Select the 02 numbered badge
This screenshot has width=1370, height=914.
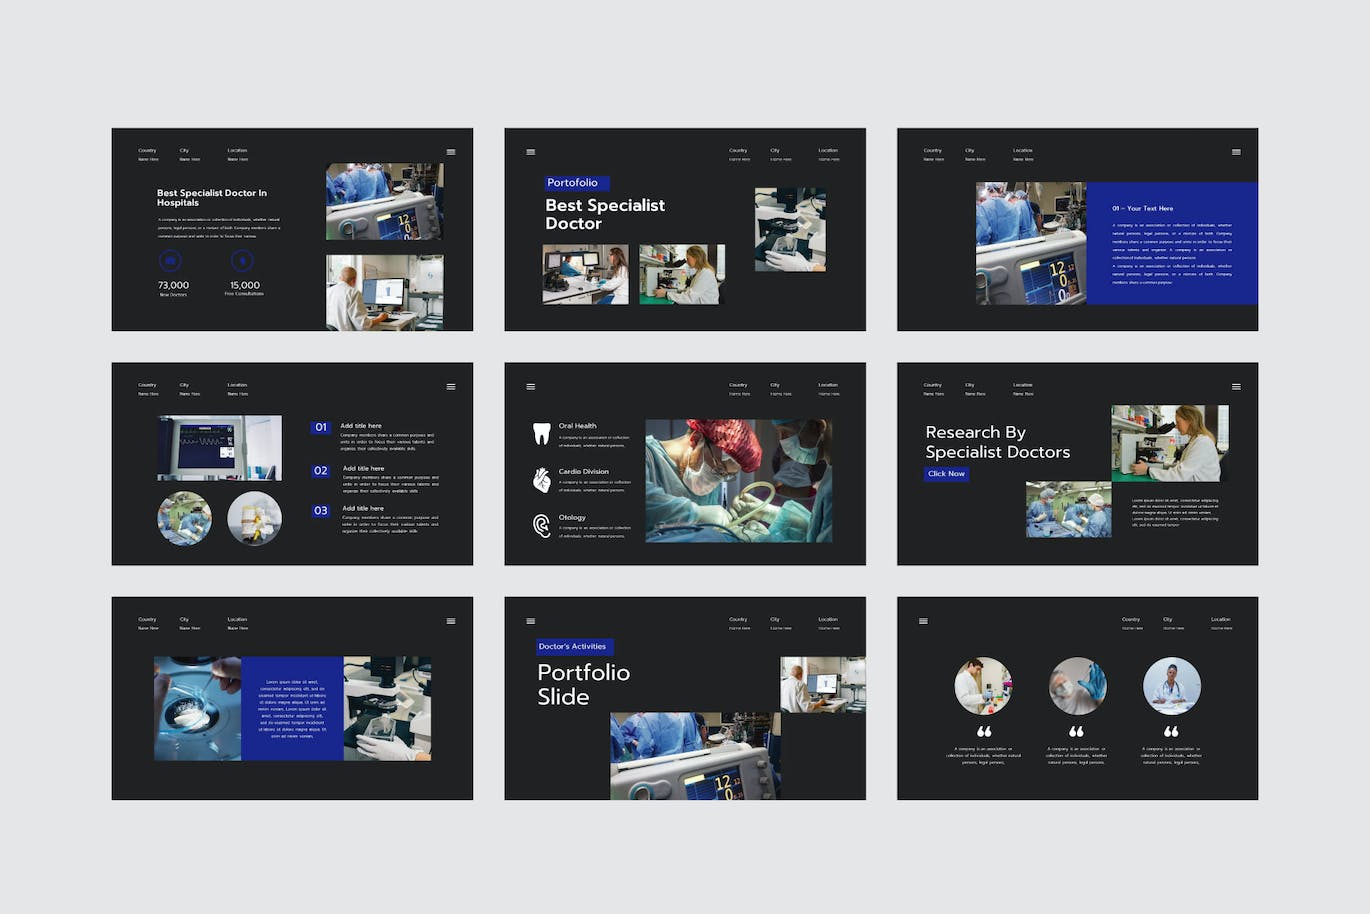point(320,470)
